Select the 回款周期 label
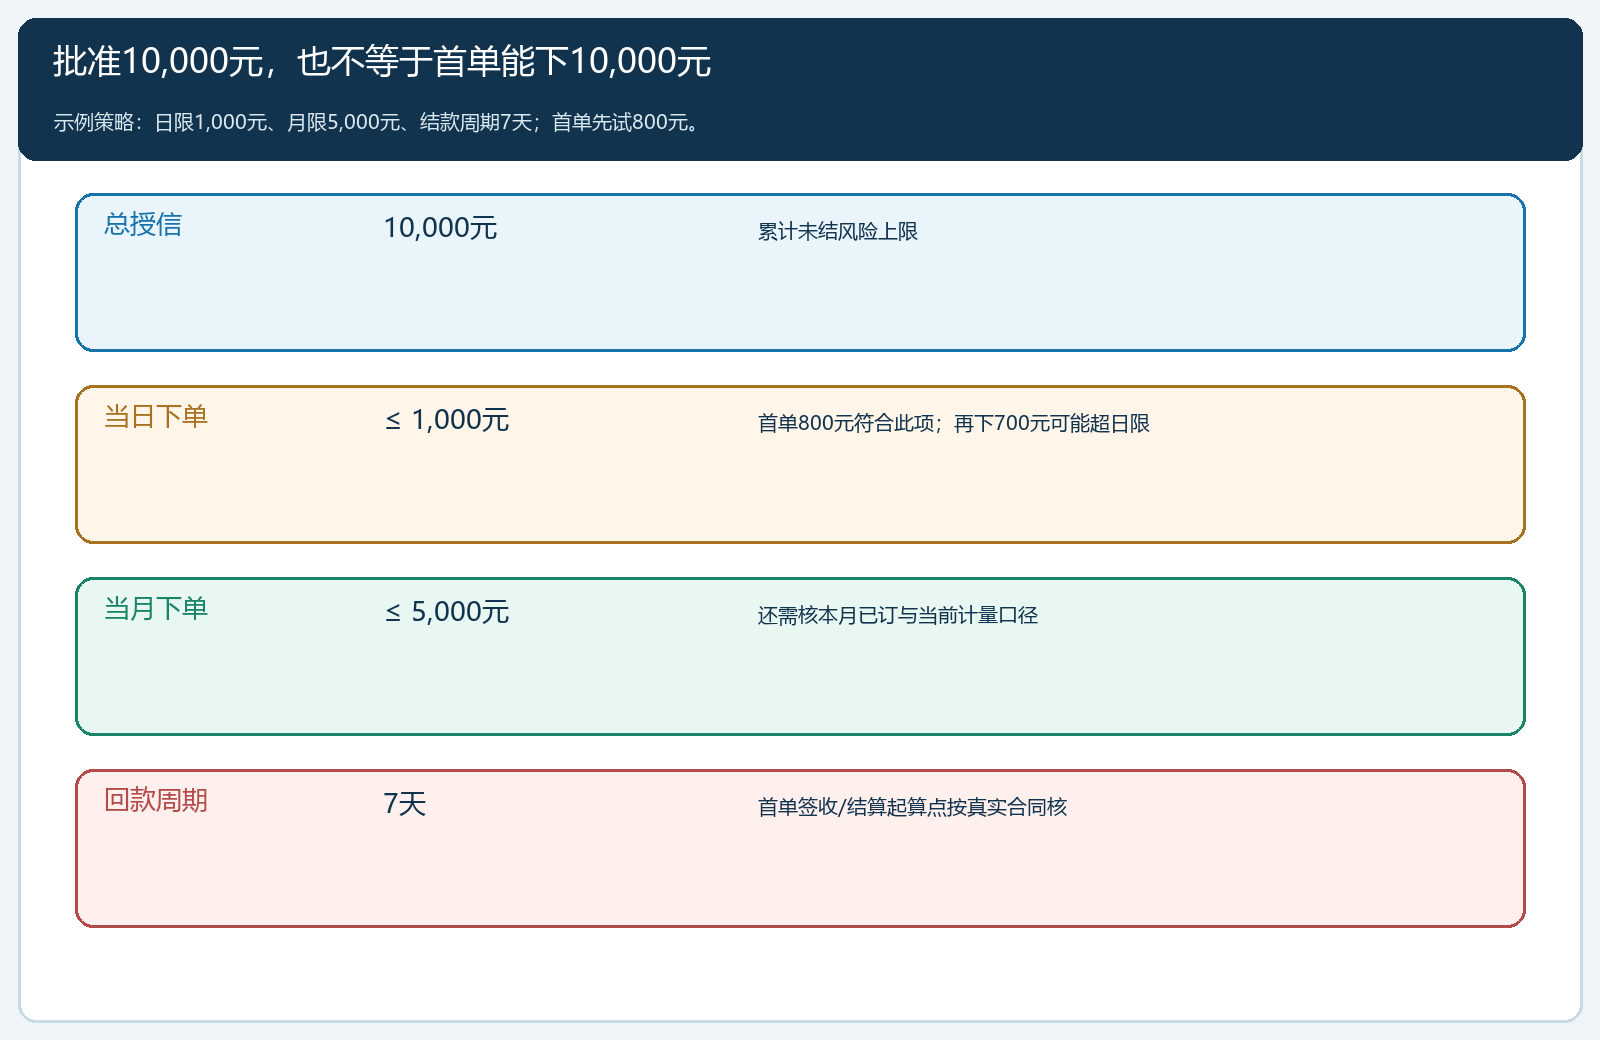Image resolution: width=1600 pixels, height=1040 pixels. (156, 800)
